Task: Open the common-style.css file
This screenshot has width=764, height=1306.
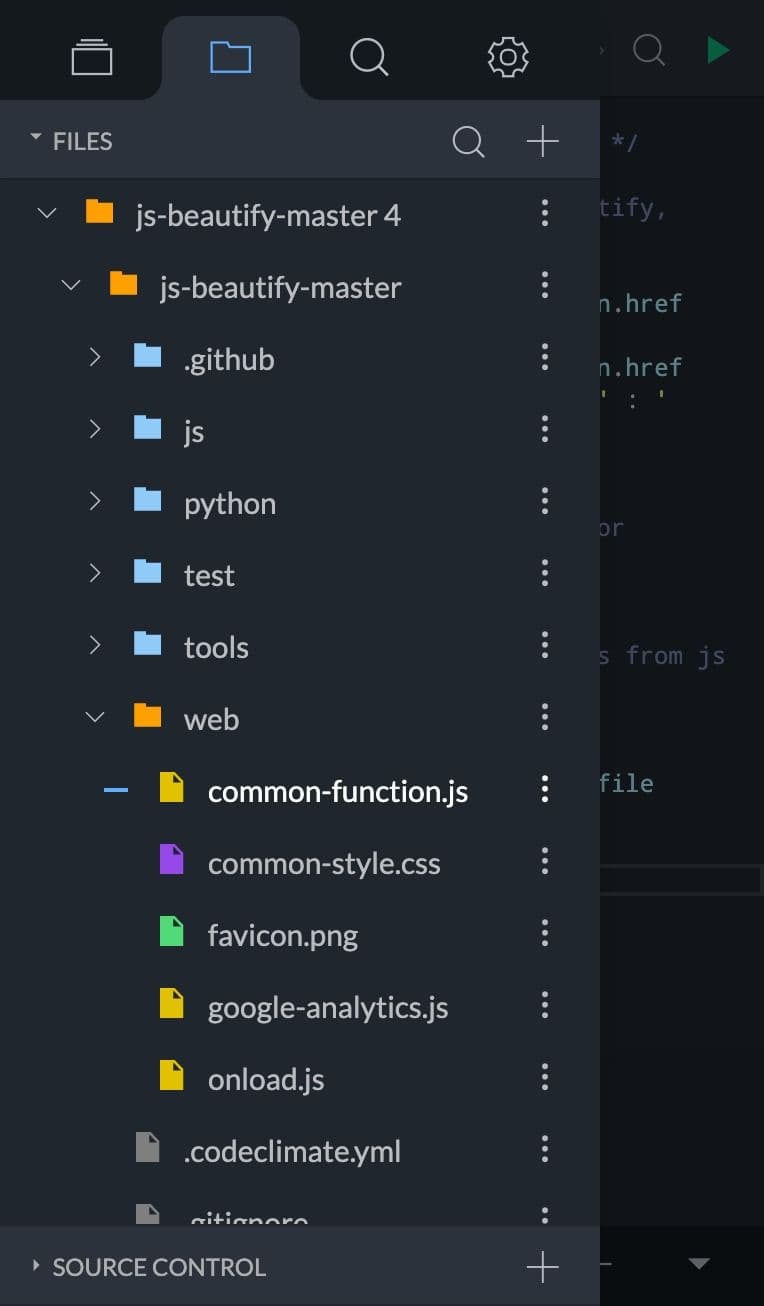Action: pyautogui.click(x=323, y=863)
